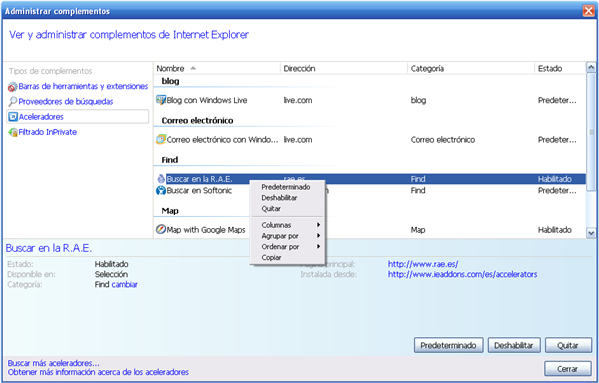599x383 pixels.
Task: Select the Map with Google Maps row
Action: point(369,229)
